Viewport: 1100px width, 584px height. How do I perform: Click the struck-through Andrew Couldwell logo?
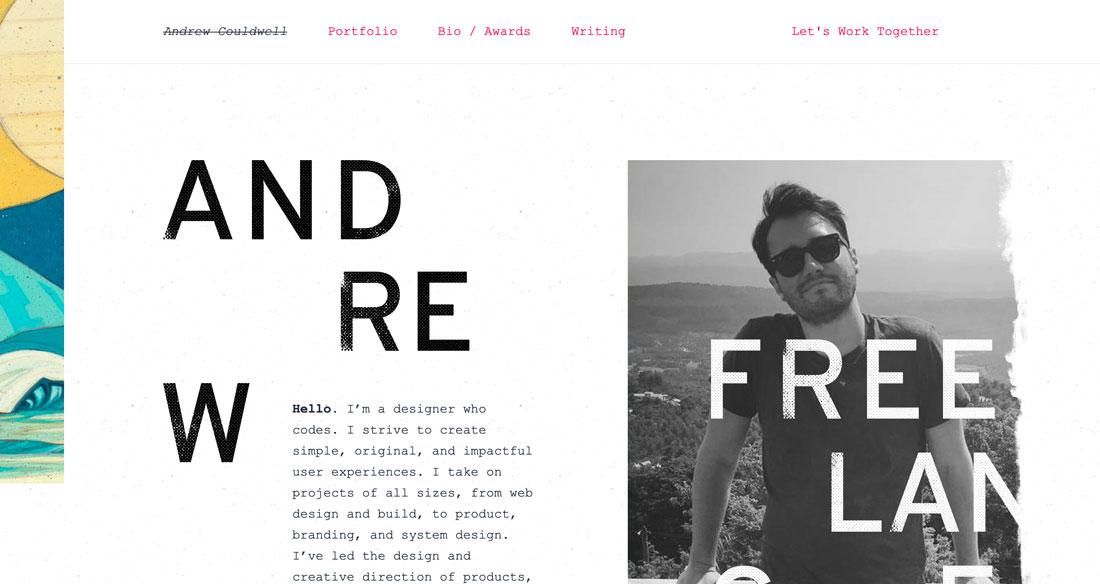(225, 32)
